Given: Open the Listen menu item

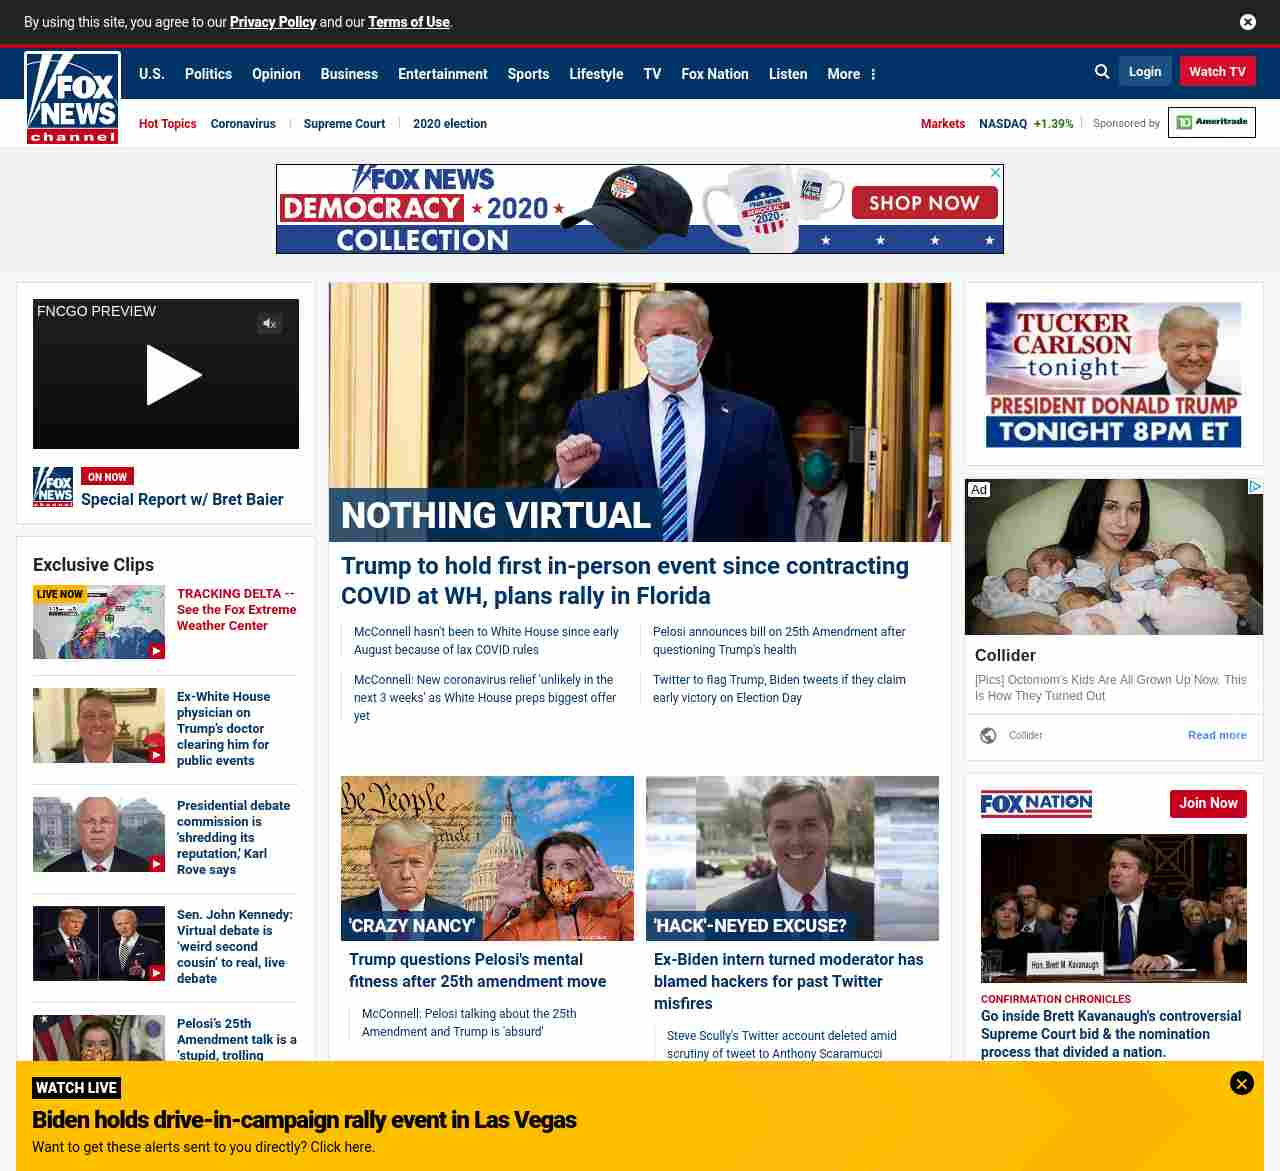Looking at the screenshot, I should (788, 74).
